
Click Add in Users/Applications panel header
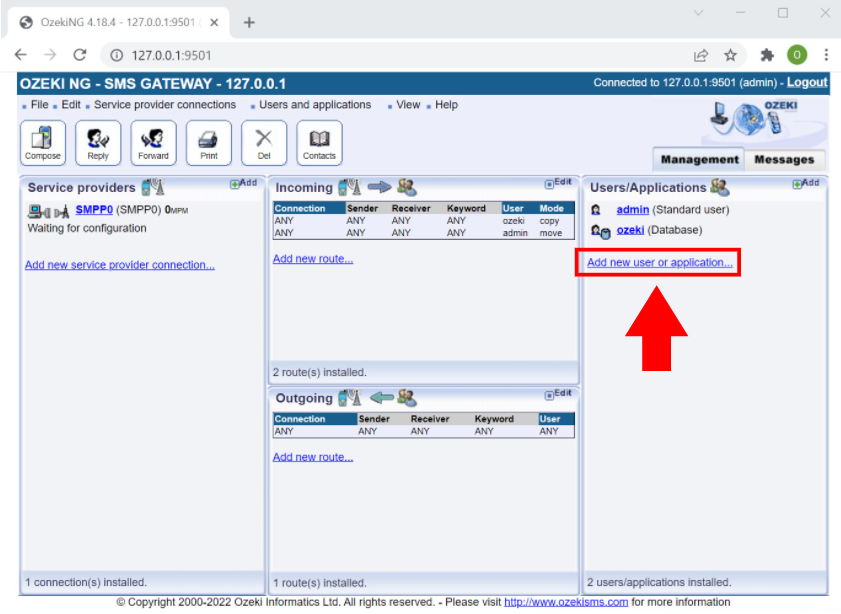(x=806, y=183)
